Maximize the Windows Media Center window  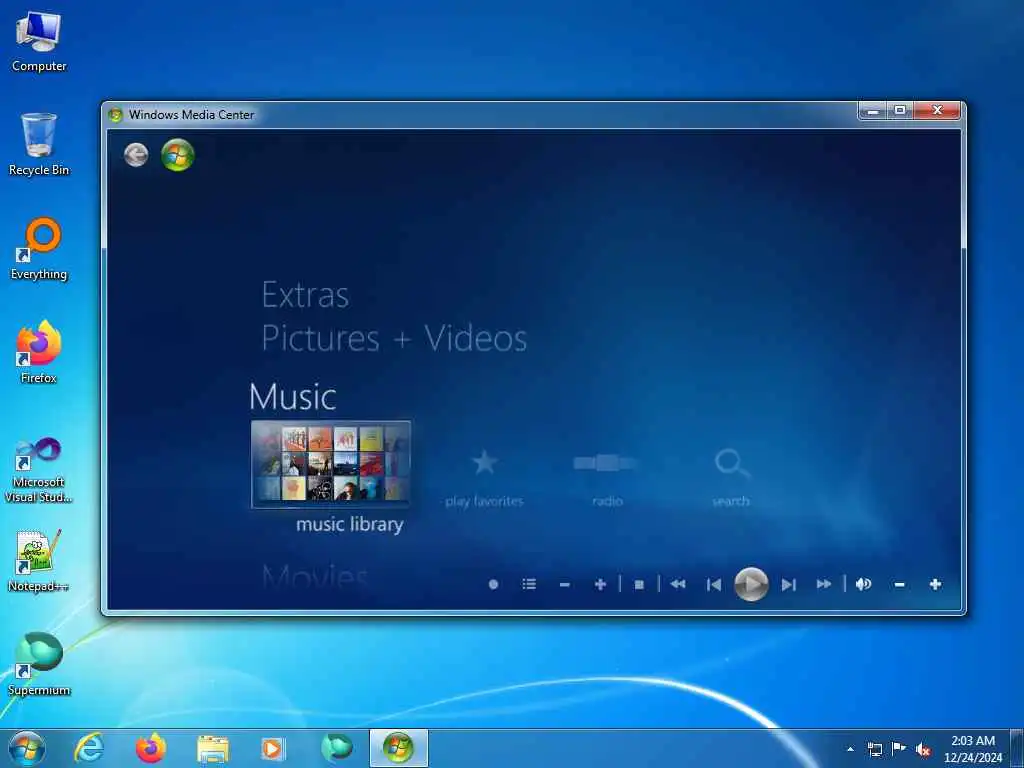click(900, 110)
